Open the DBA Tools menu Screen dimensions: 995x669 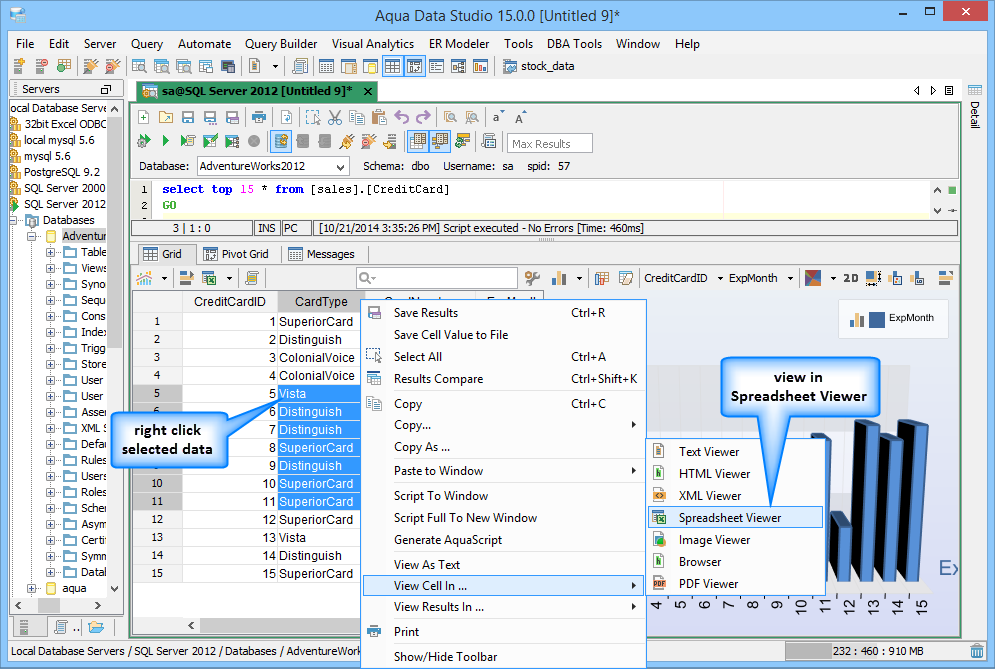[x=574, y=44]
